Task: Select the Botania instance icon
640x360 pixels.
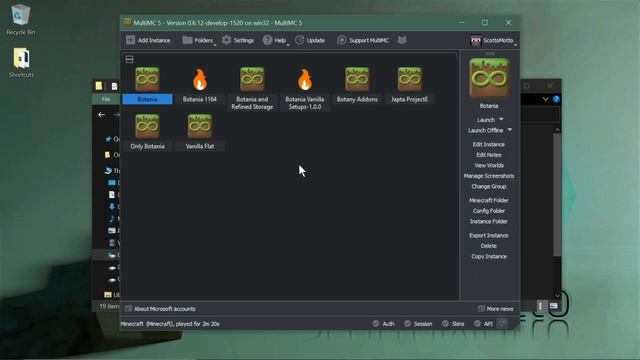Action: tap(147, 79)
